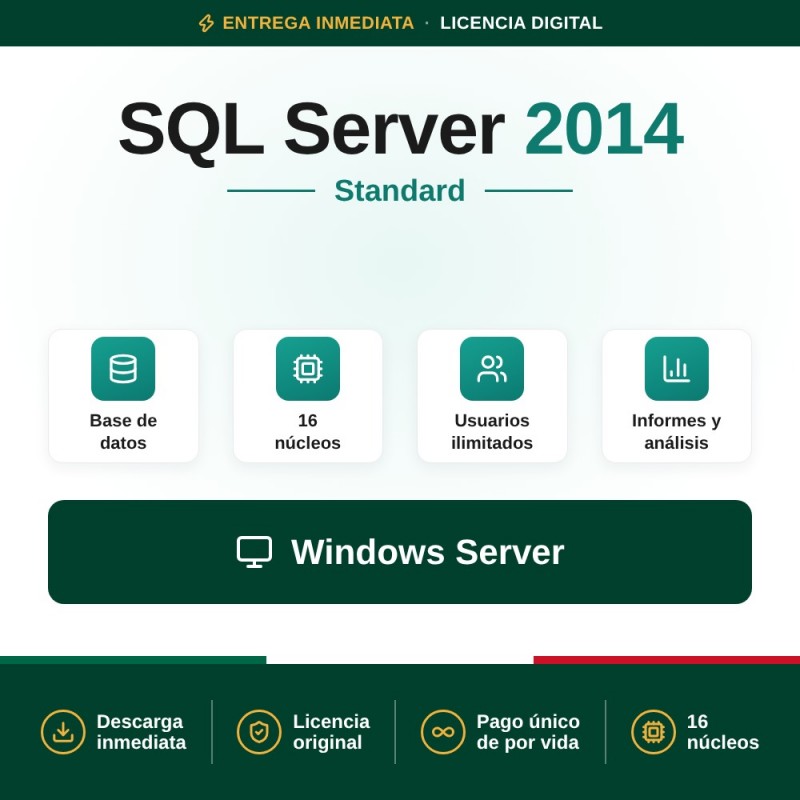Click the infinity icon beside Pago único

point(443,732)
